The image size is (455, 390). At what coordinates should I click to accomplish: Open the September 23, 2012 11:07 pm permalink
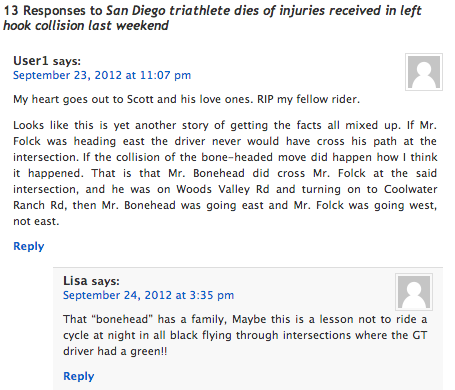pos(102,75)
